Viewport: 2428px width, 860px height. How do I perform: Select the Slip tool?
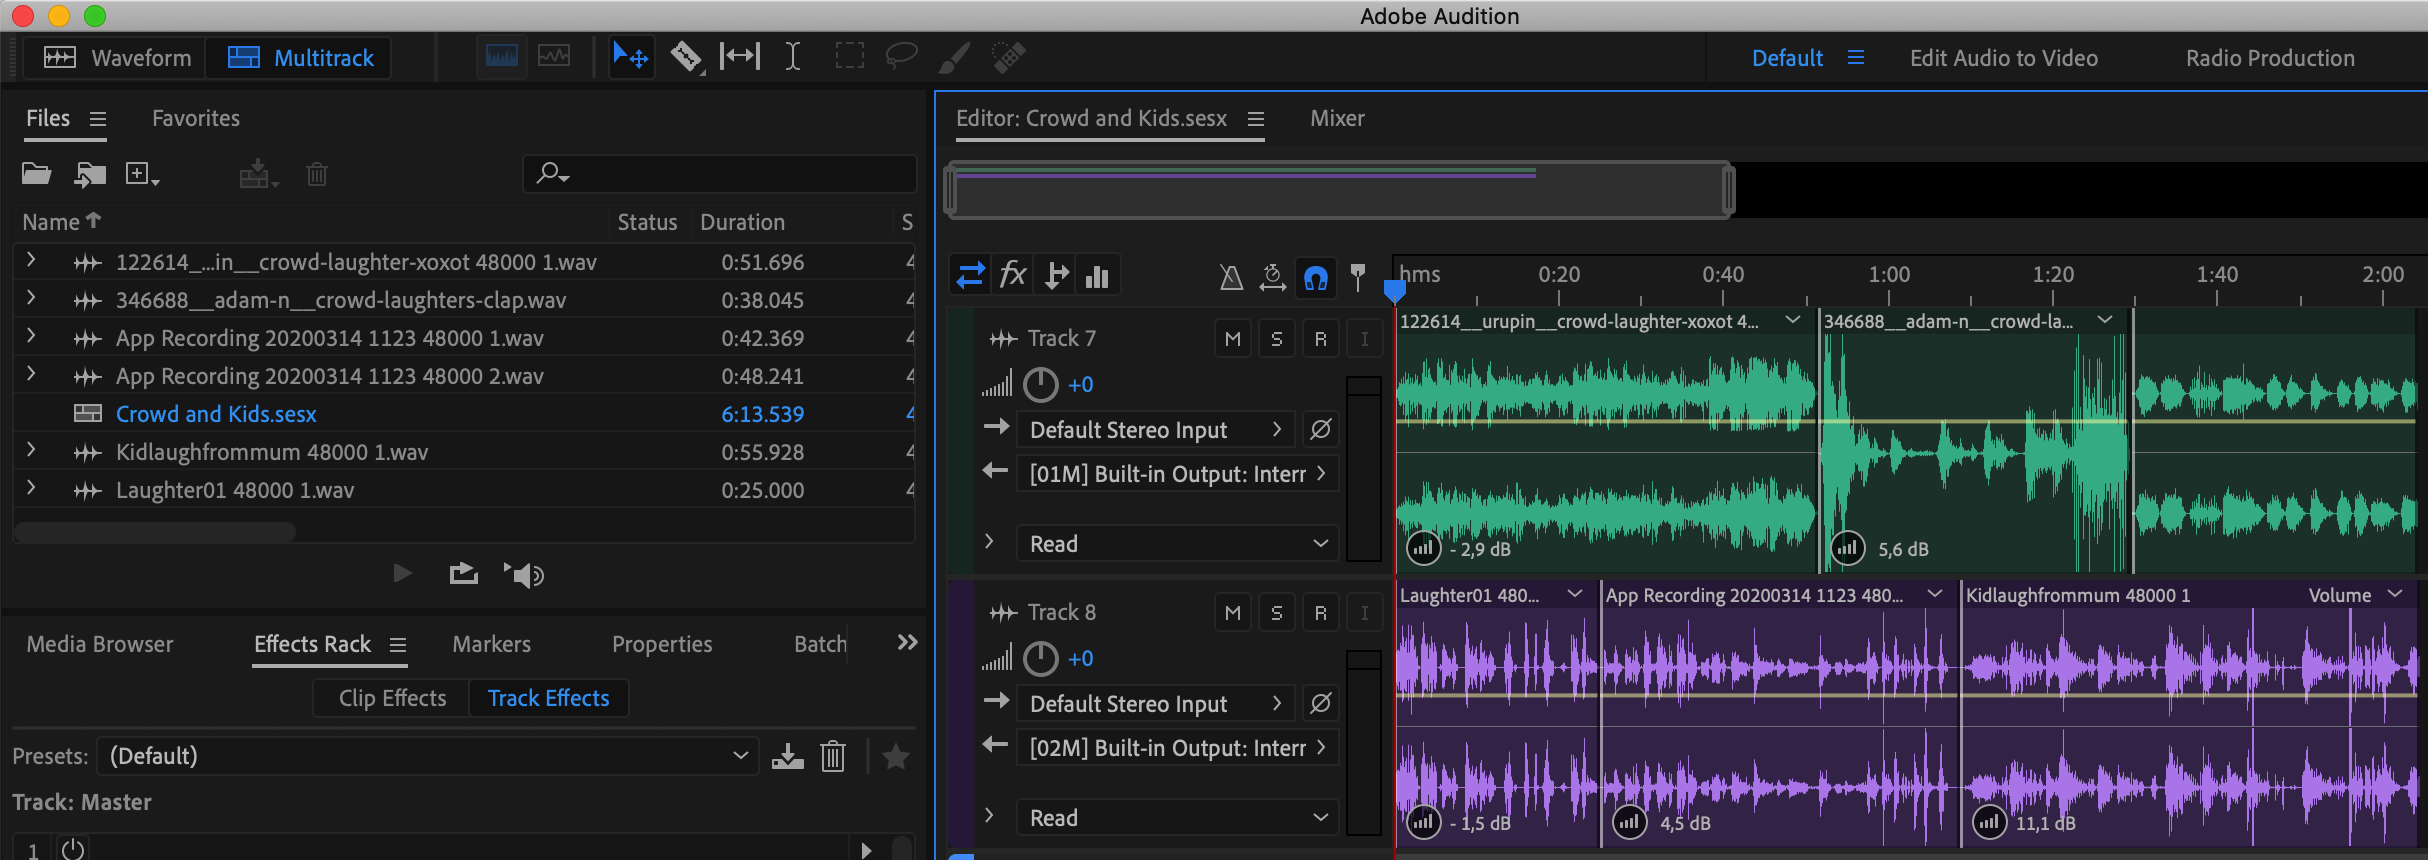pyautogui.click(x=740, y=57)
